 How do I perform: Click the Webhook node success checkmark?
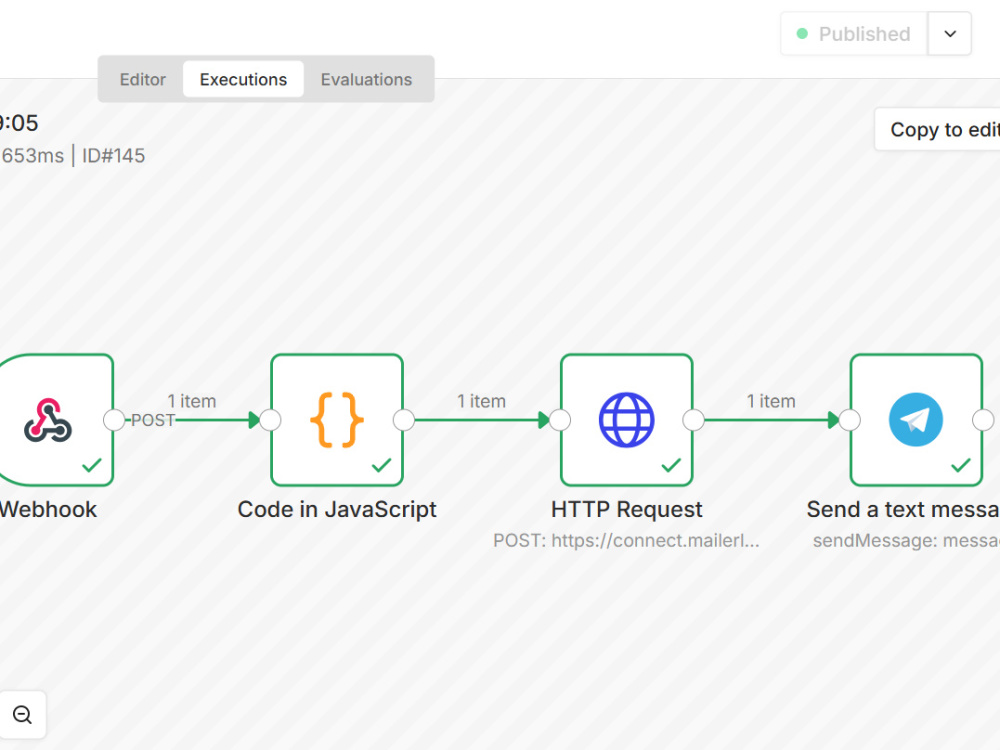[x=92, y=465]
